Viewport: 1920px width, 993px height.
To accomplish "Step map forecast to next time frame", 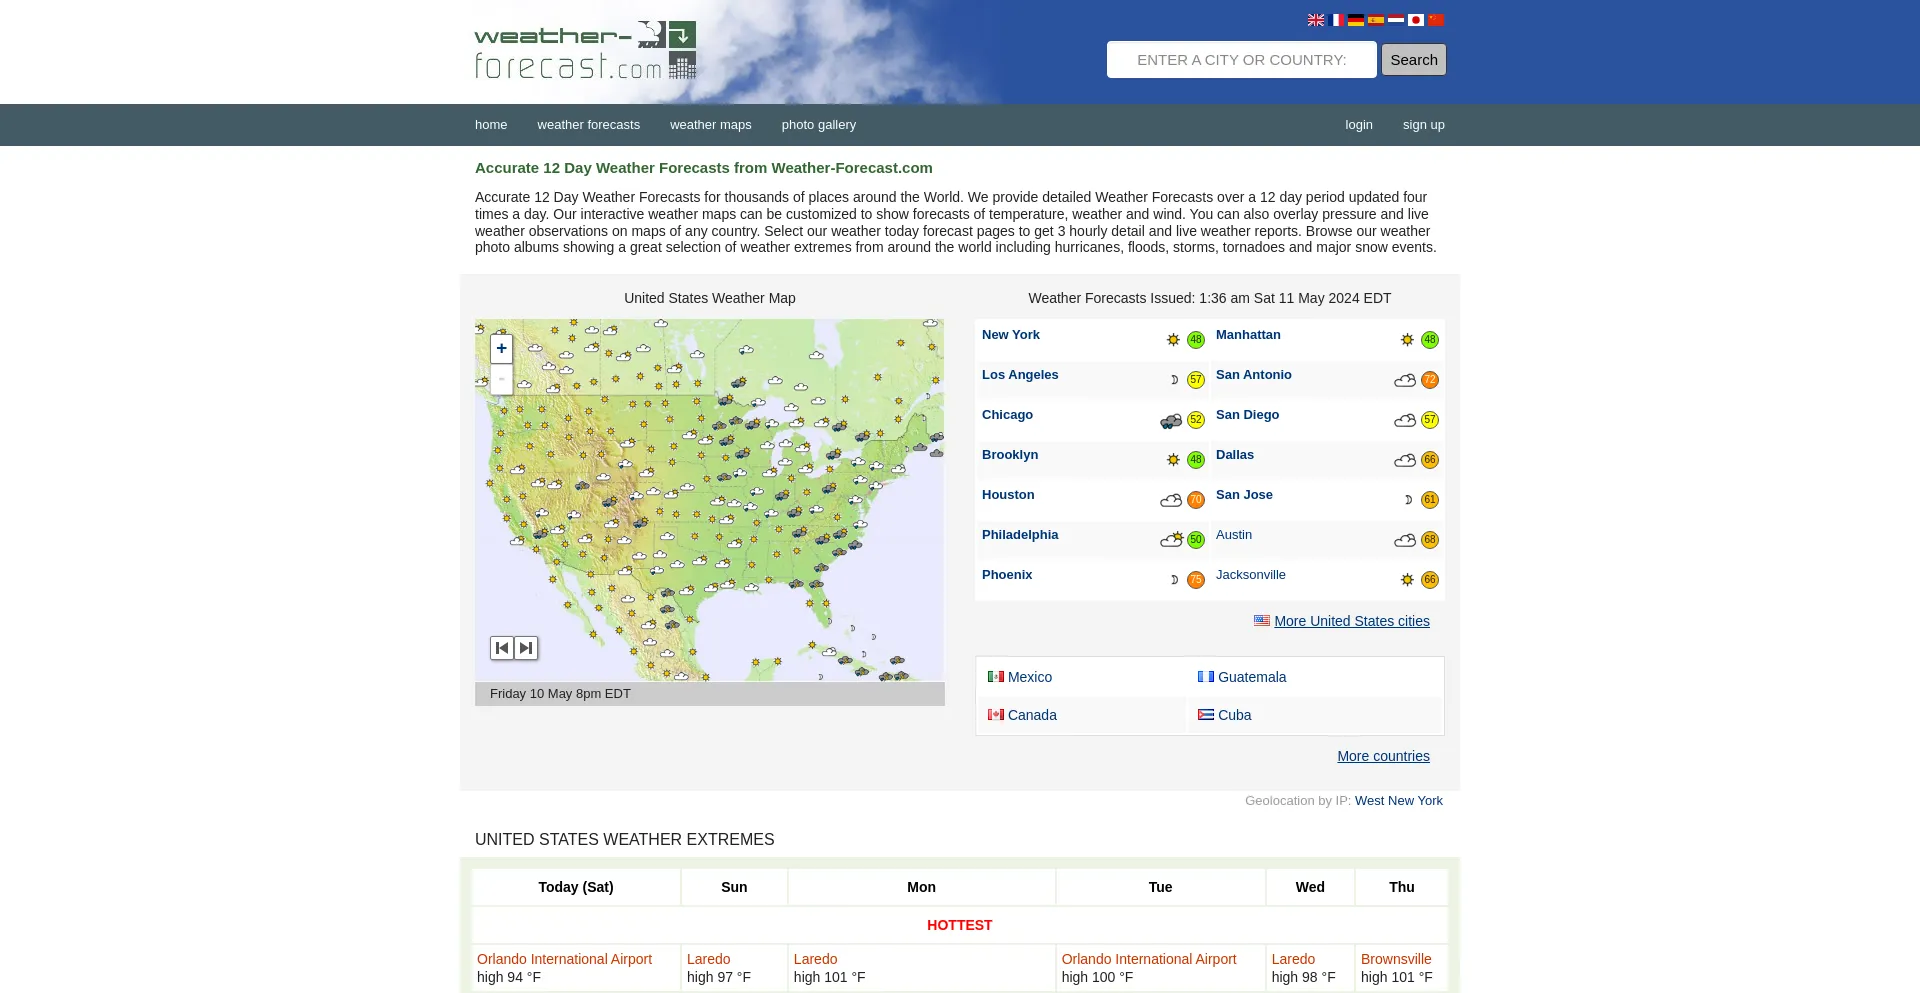I will pos(526,648).
